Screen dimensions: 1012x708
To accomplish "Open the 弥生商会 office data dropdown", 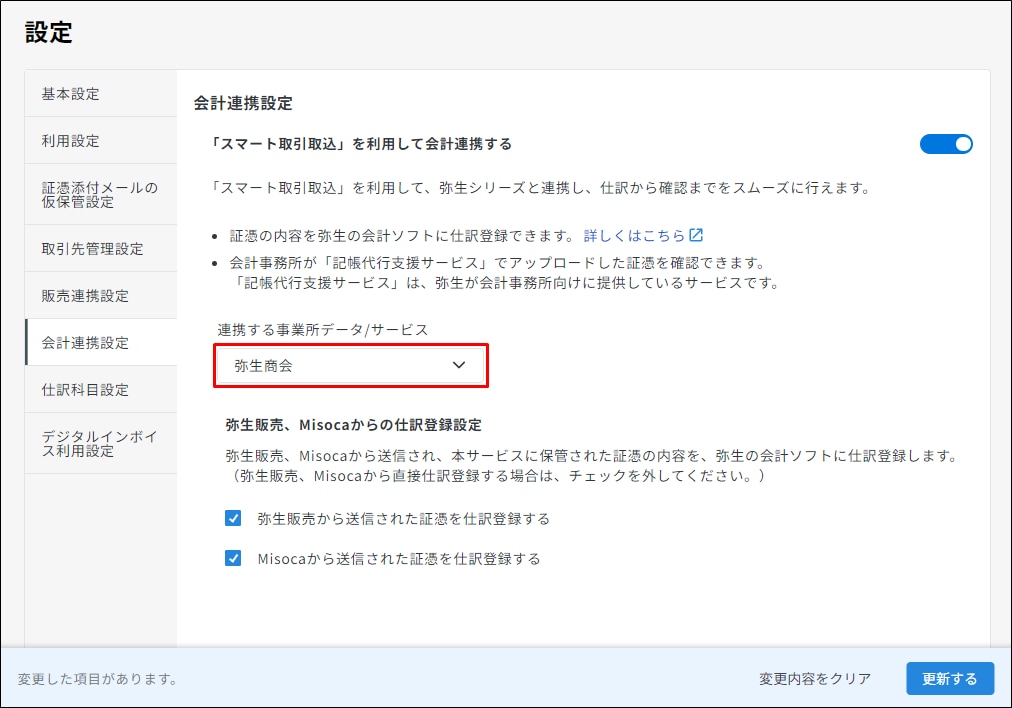I will (x=351, y=366).
